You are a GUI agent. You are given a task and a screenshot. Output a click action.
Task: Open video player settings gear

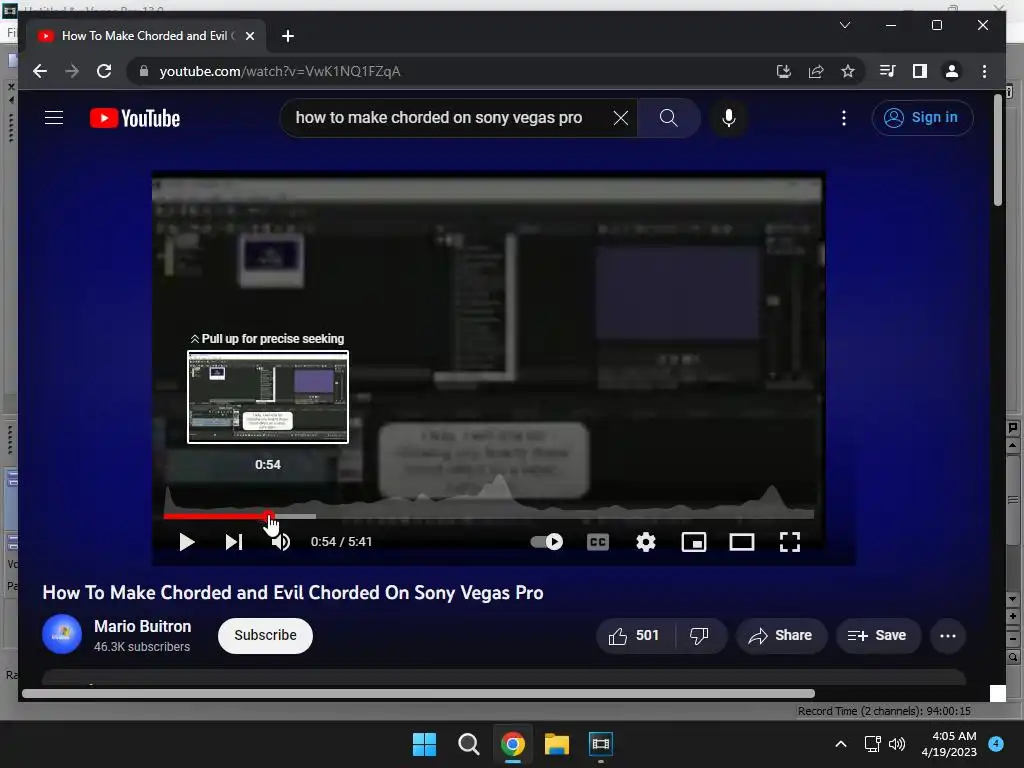point(645,541)
